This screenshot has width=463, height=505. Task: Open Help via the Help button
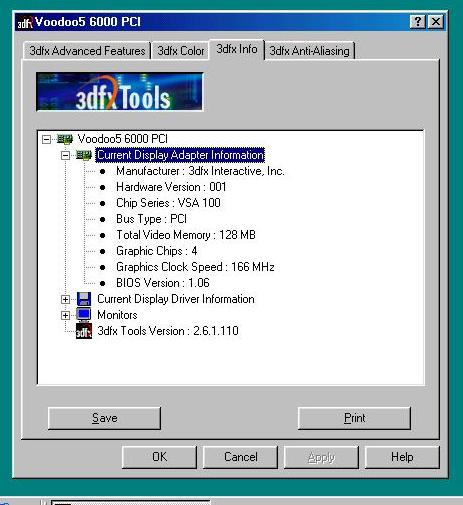click(x=402, y=457)
